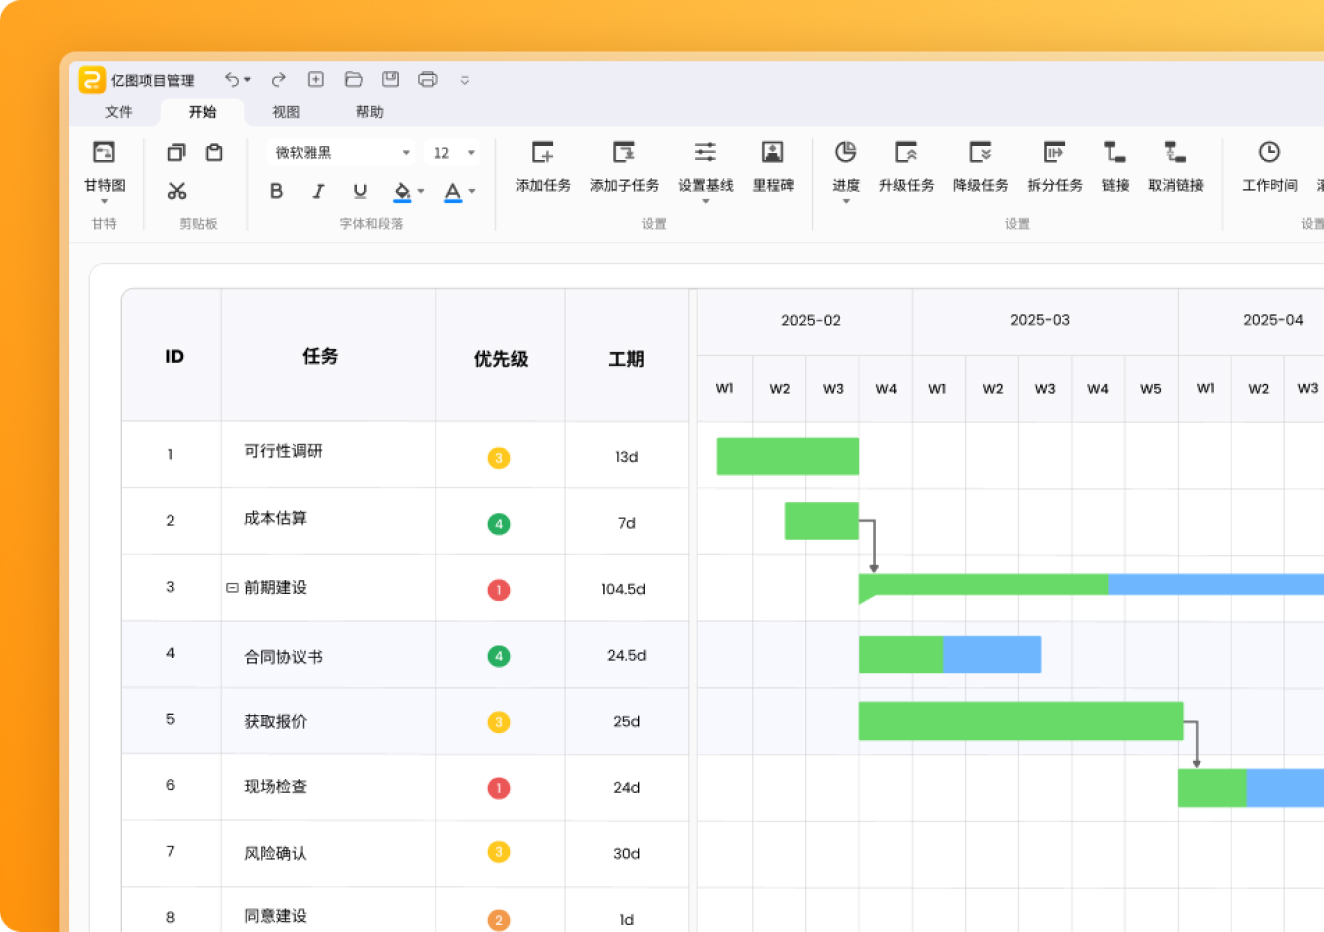Click the 优先级 column header
This screenshot has height=932, width=1324.
coord(500,358)
